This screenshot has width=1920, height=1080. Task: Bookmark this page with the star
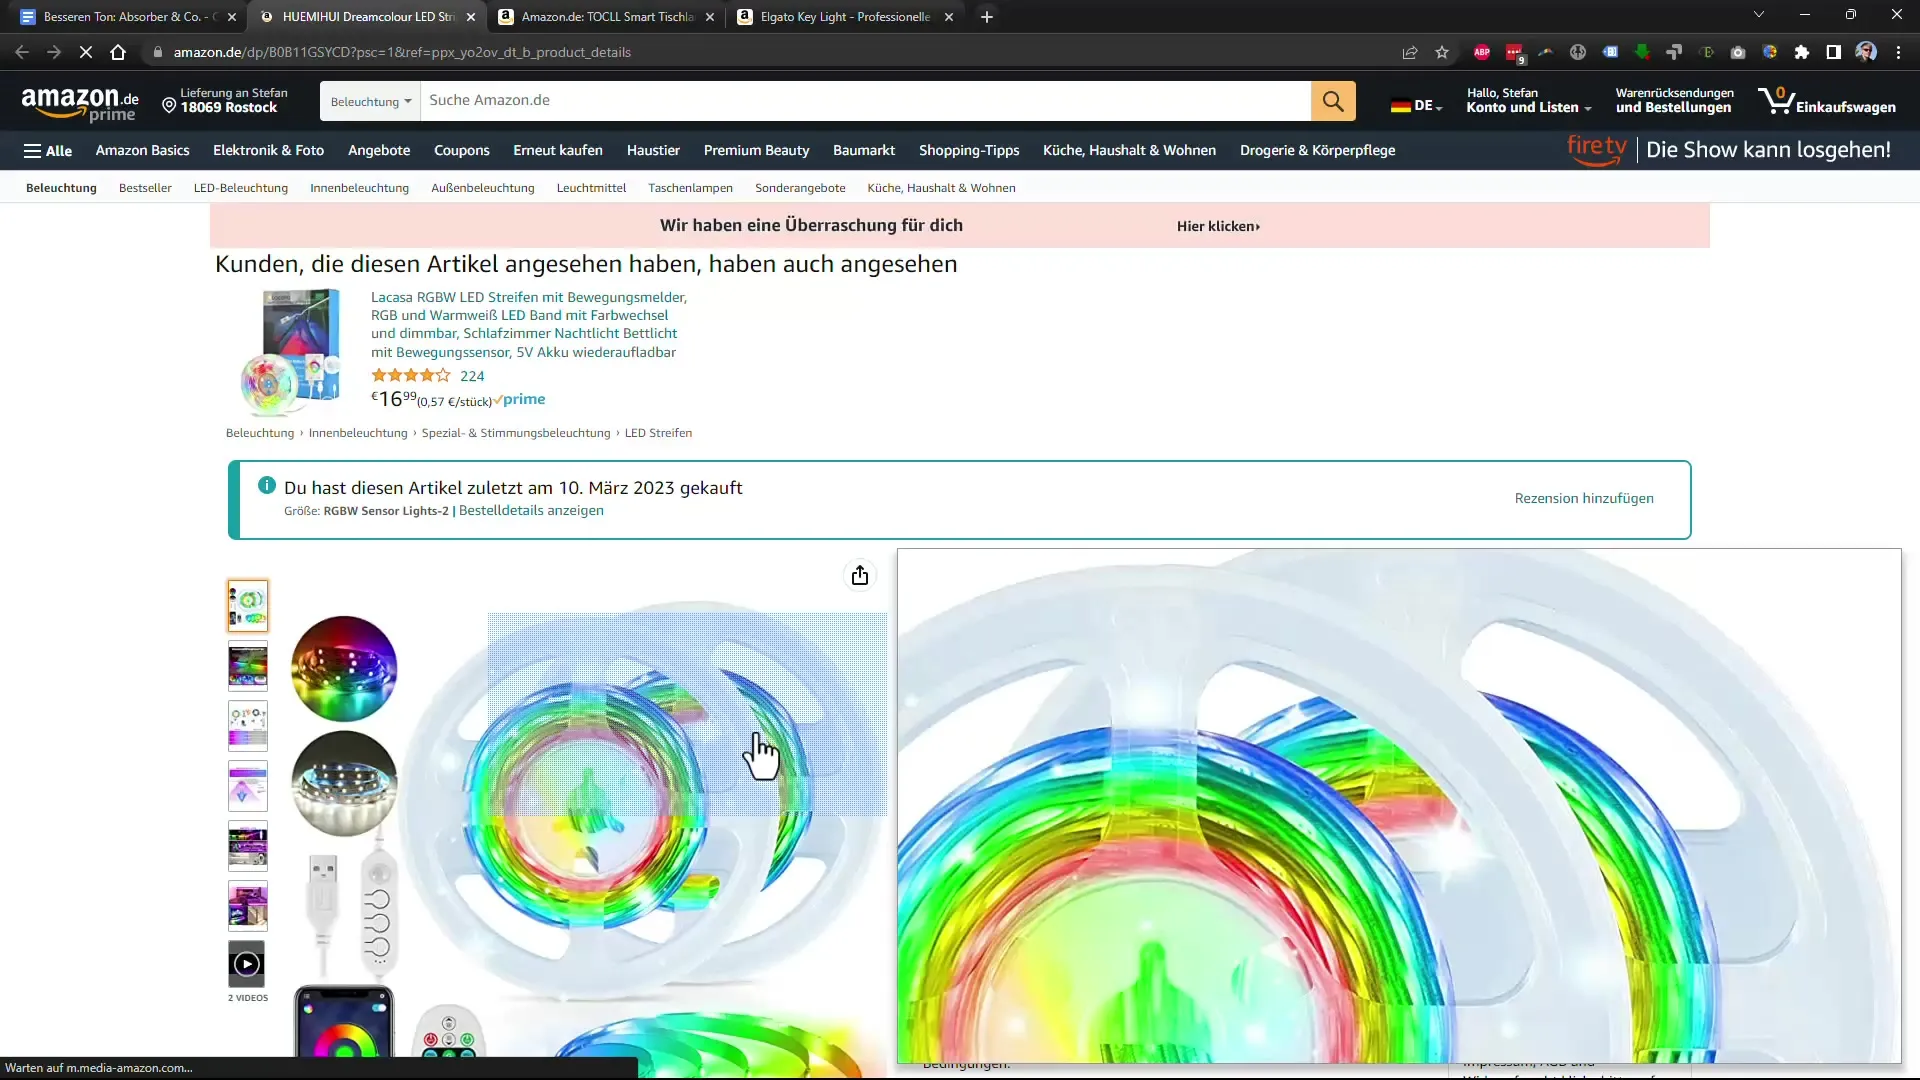pos(1442,52)
